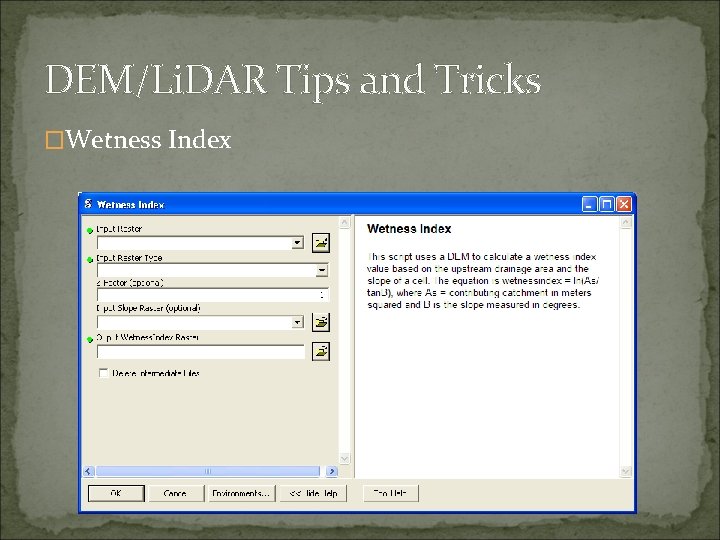Click the 'Wetness Index' slide bullet text
Viewport: 720px width, 540px height.
point(148,140)
